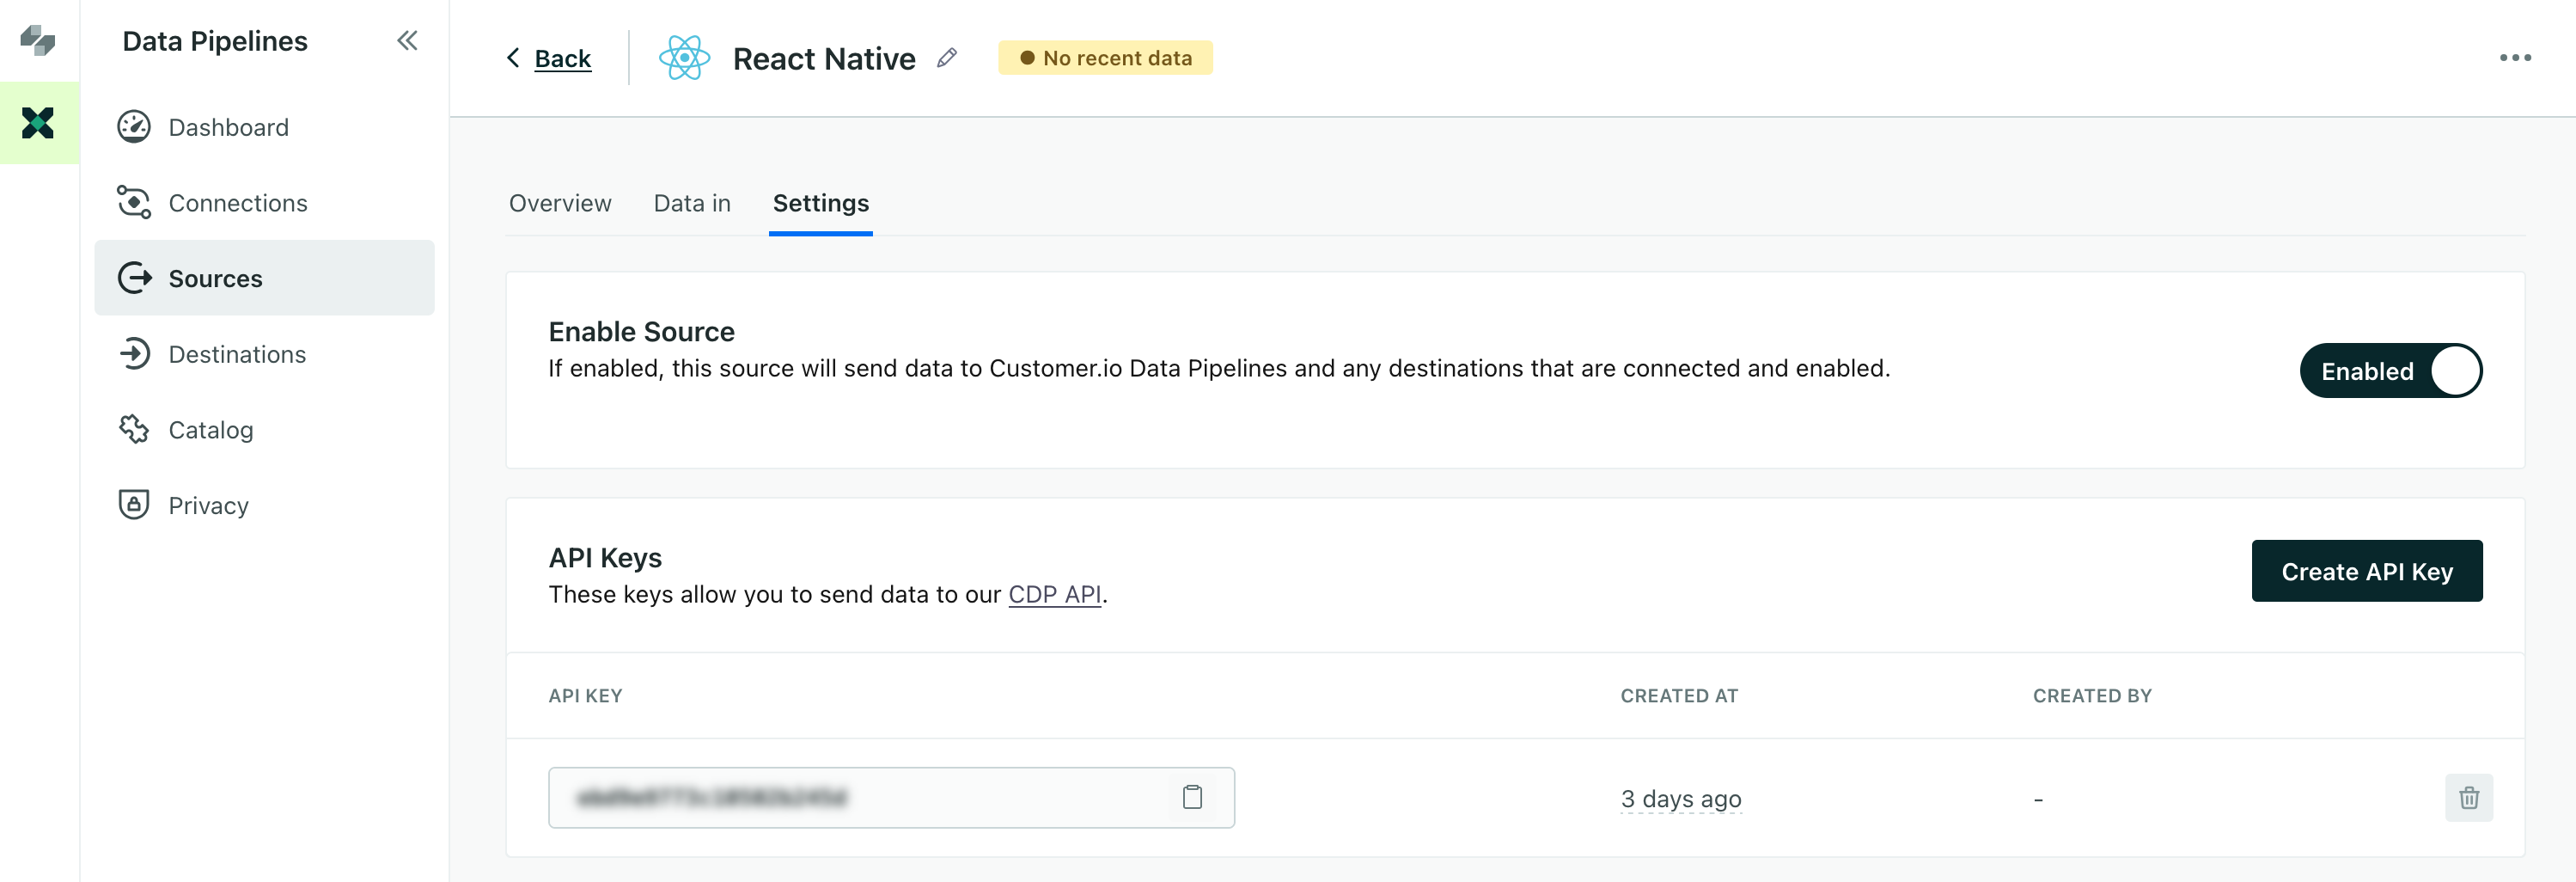The image size is (2576, 882).
Task: Click the Data Pipelines heading
Action: 215,41
